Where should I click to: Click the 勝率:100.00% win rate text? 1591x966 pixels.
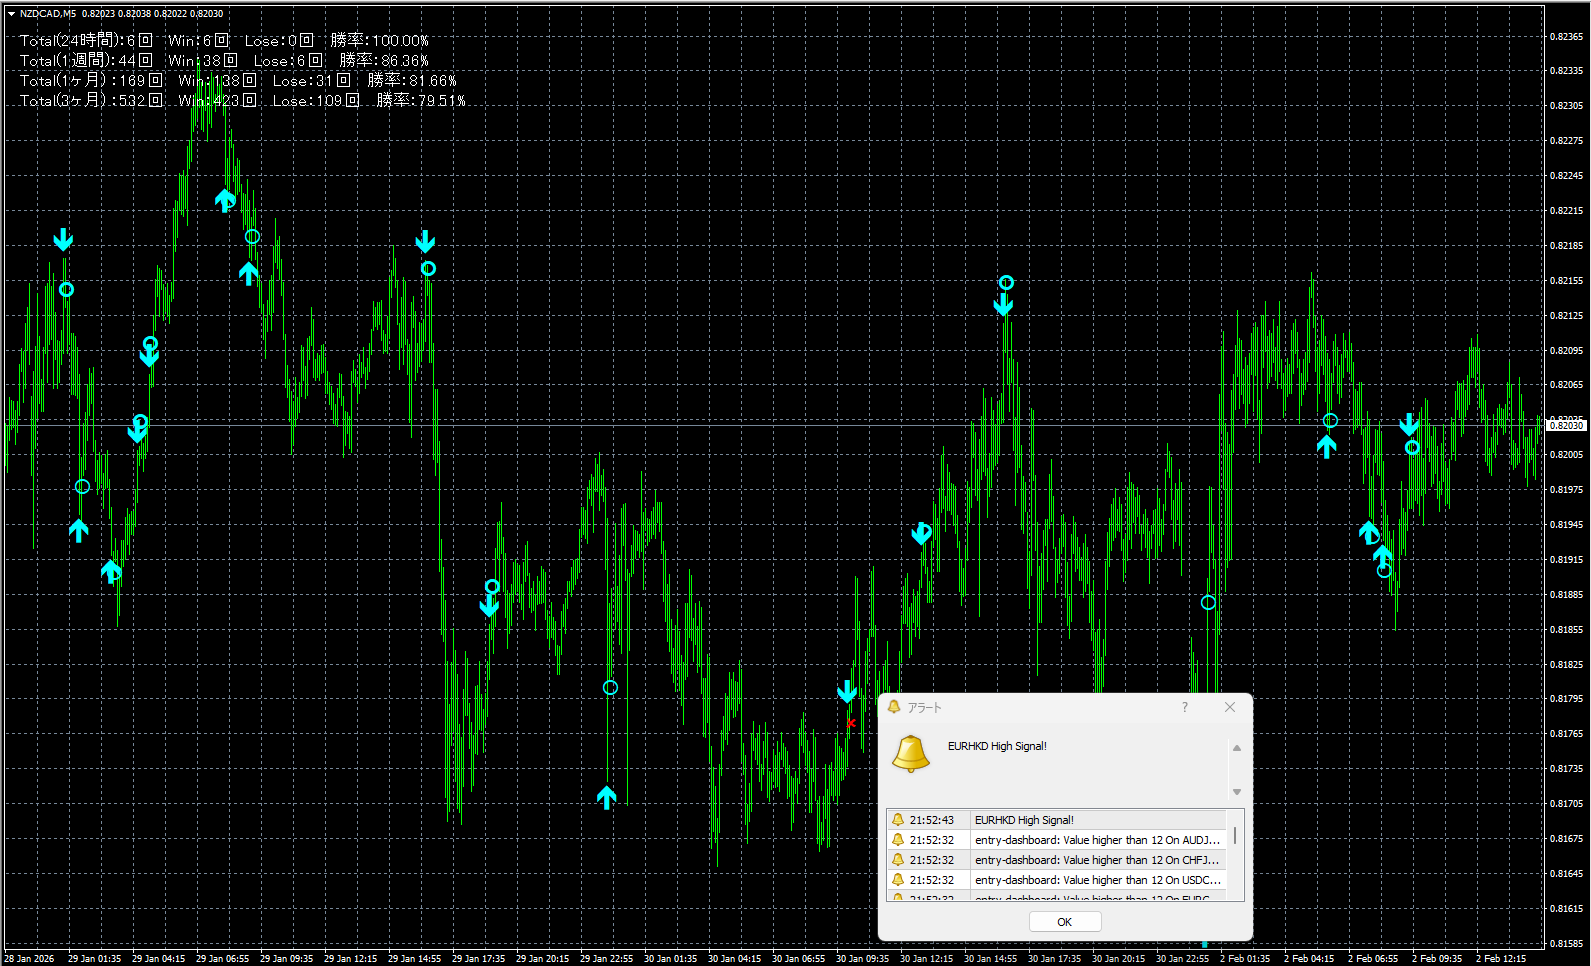[x=380, y=41]
